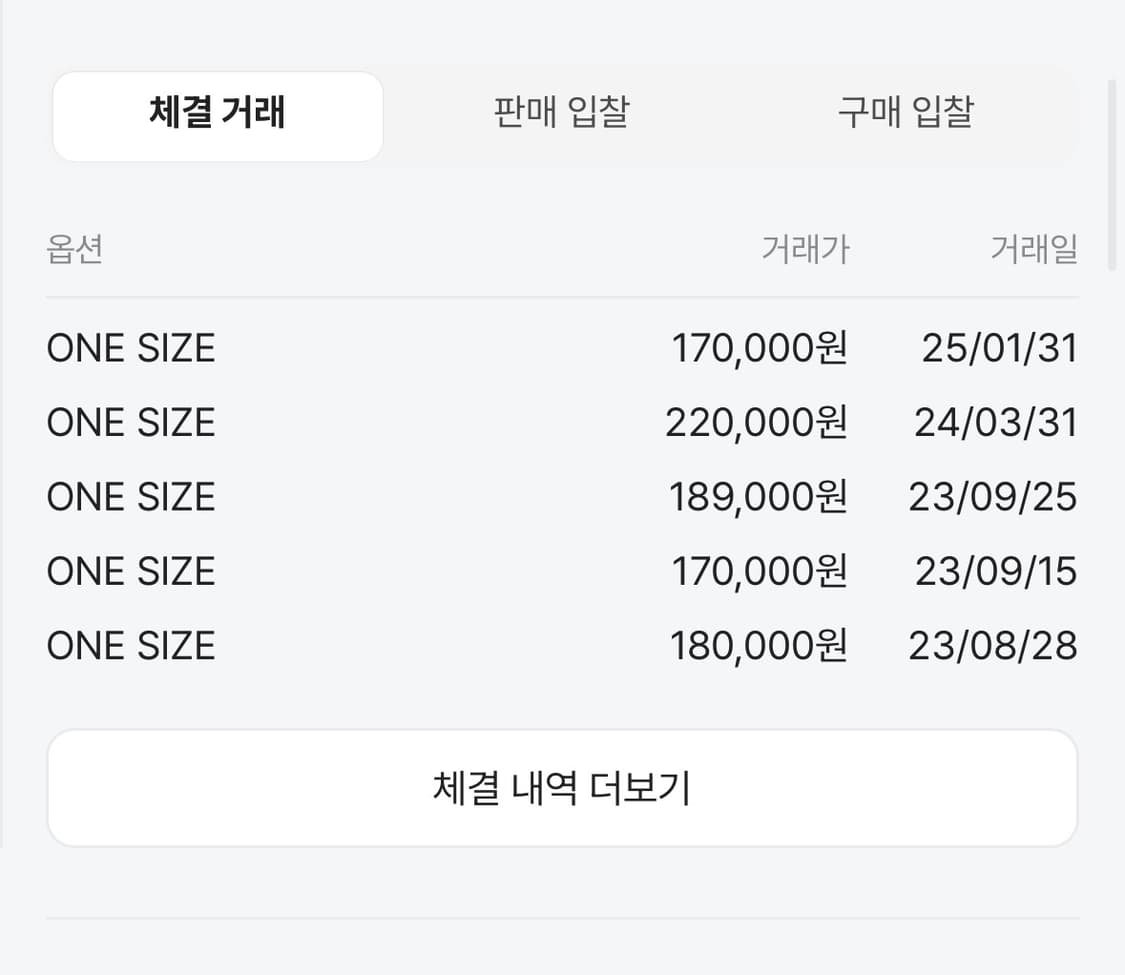Click the 24/03/31 trade date
The width and height of the screenshot is (1125, 975).
pos(996,423)
